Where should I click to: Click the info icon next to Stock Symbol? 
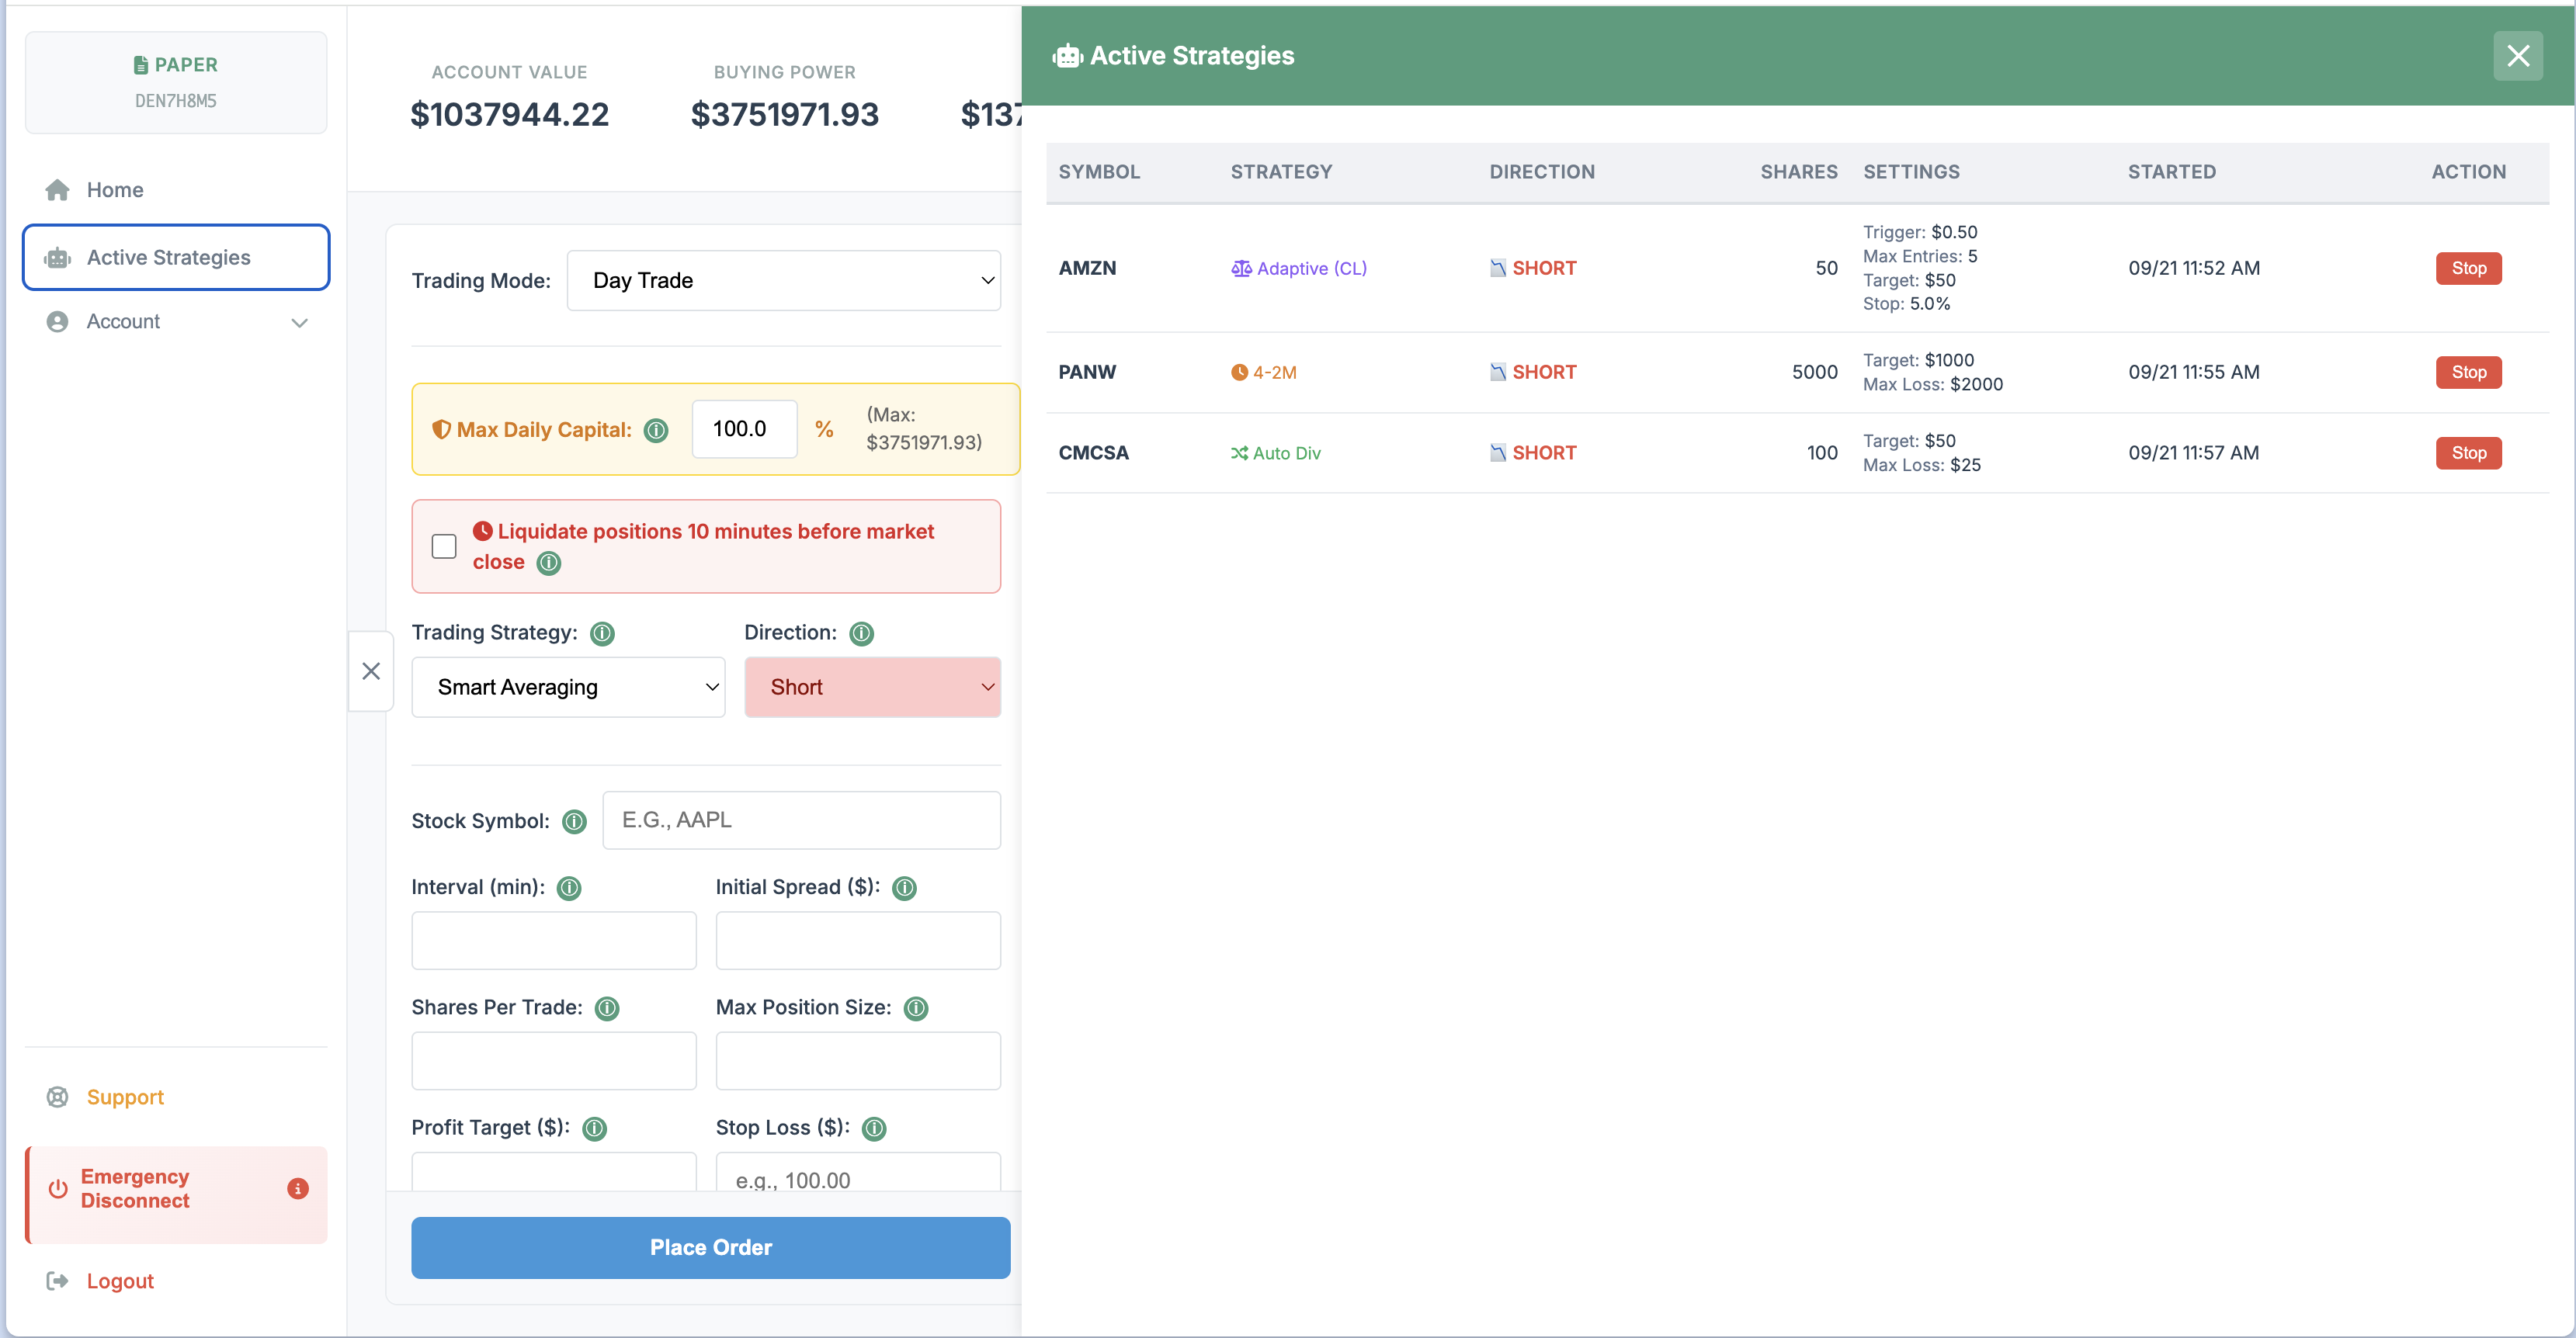[x=574, y=821]
